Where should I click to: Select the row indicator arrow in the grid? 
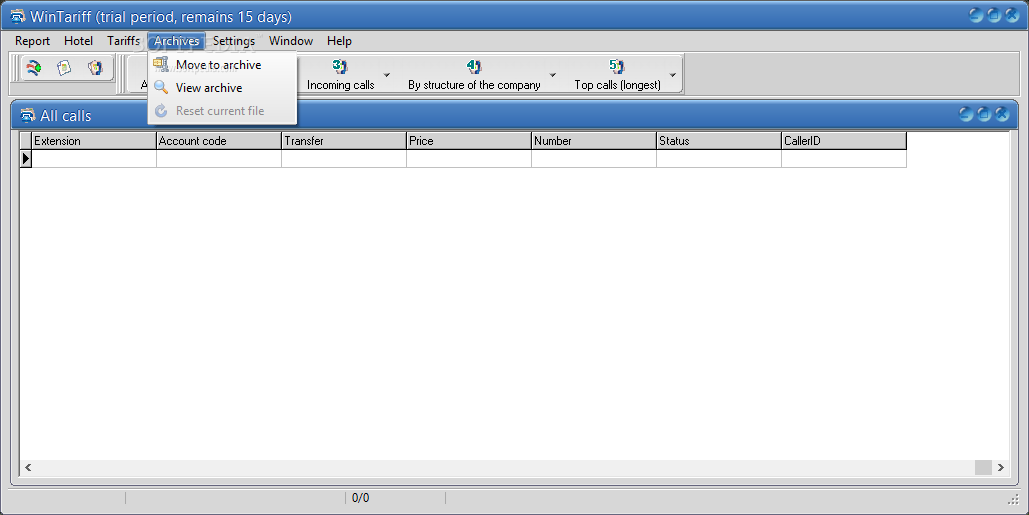point(26,158)
